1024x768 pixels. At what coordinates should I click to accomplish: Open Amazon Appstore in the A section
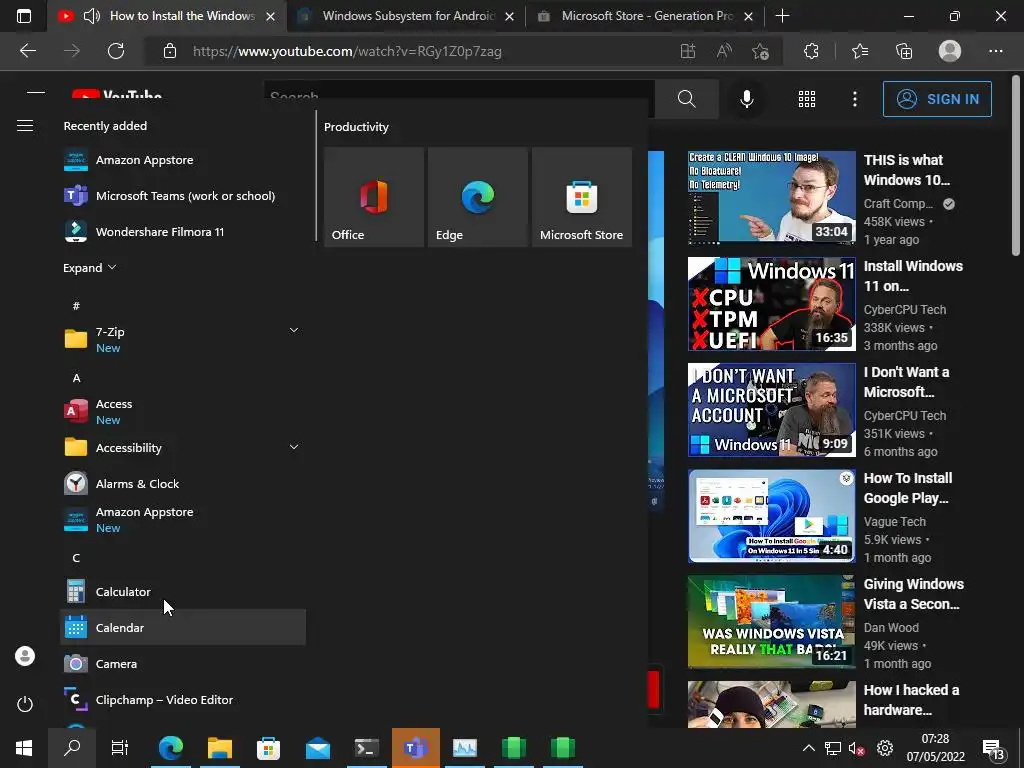(x=183, y=520)
